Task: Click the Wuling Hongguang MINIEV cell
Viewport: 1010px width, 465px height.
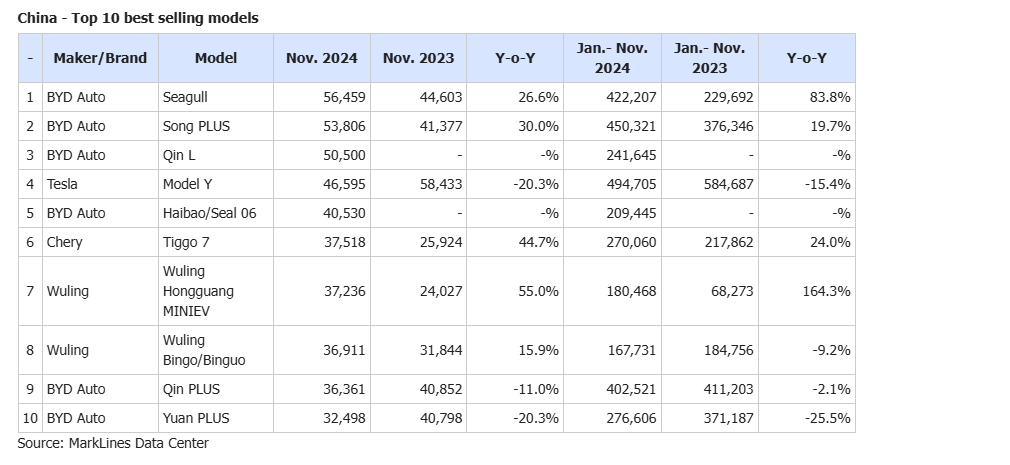Action: pyautogui.click(x=196, y=290)
